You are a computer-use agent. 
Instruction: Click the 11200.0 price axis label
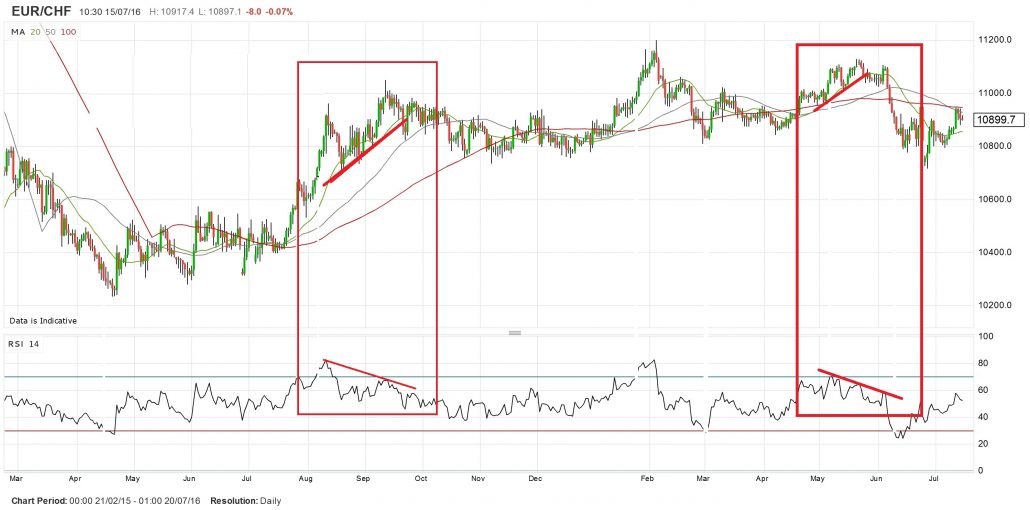[996, 40]
